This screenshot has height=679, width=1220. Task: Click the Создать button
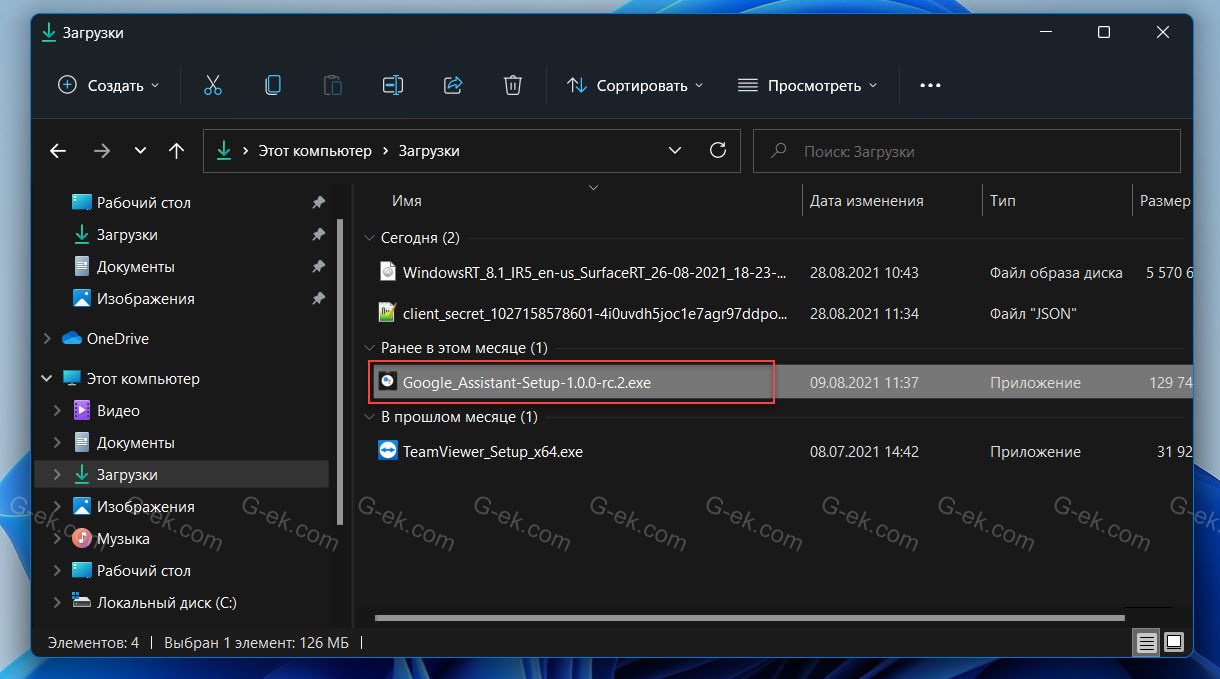click(107, 85)
